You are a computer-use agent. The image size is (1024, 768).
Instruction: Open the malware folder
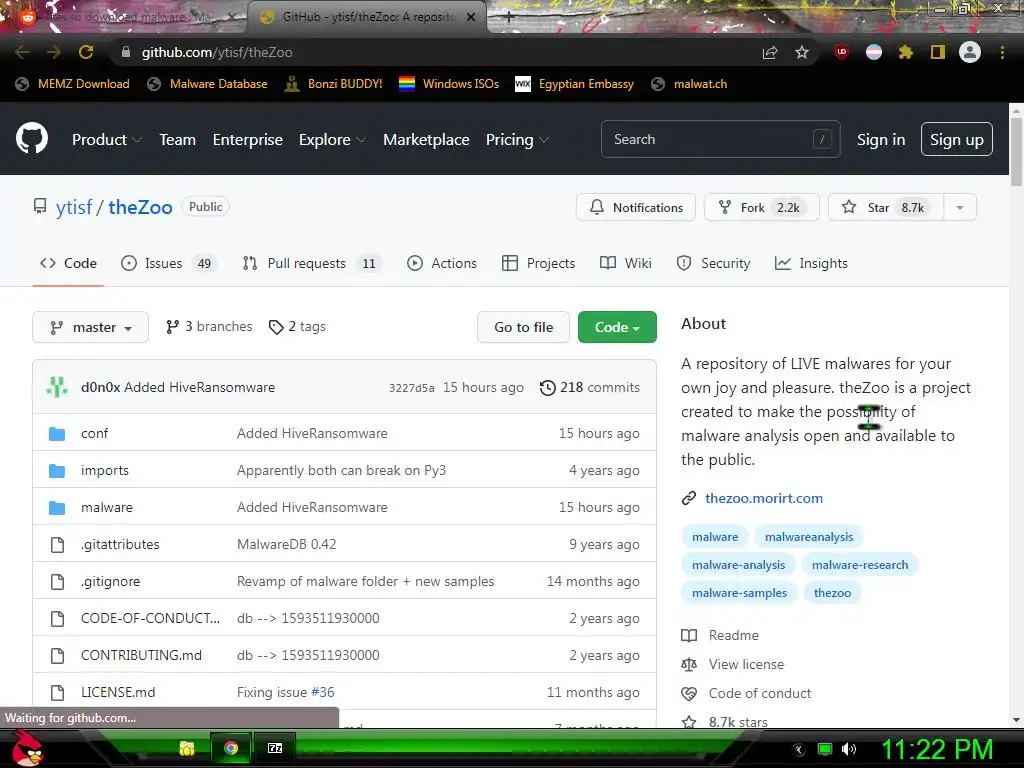pyautogui.click(x=106, y=507)
